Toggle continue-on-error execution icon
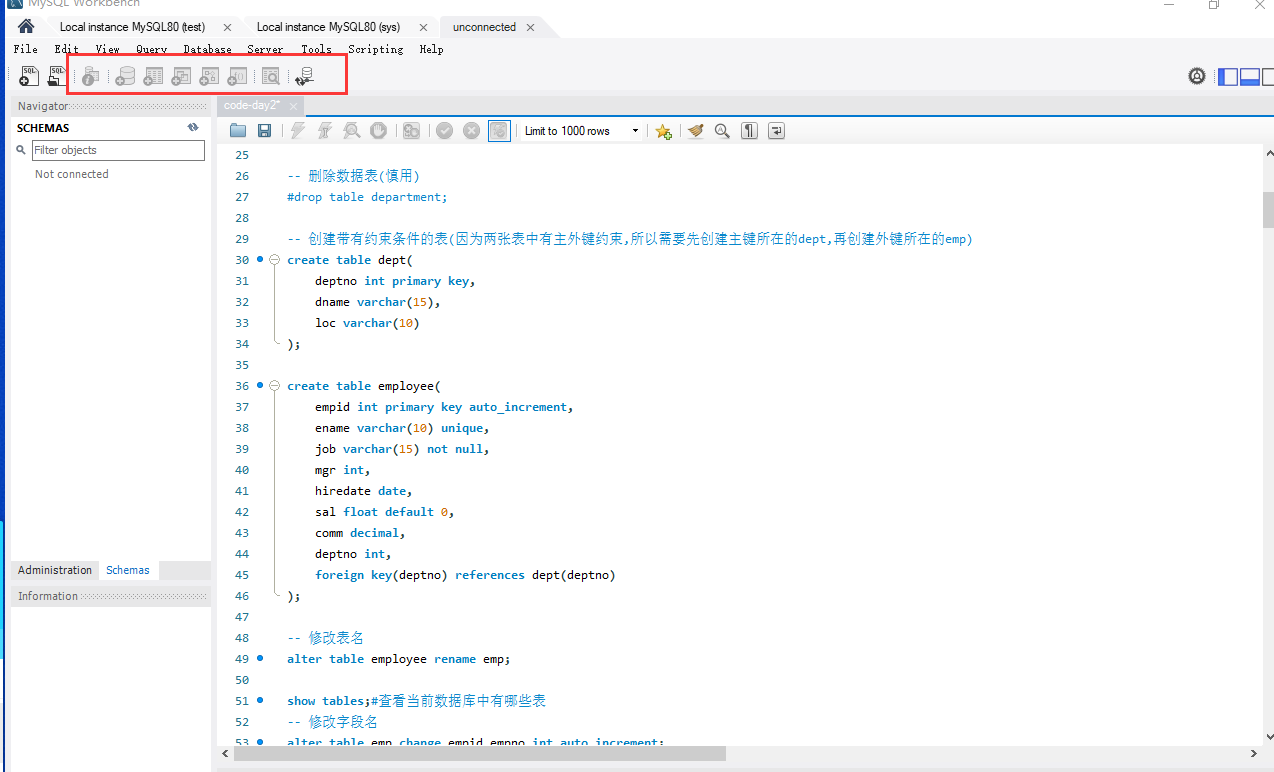 coord(411,131)
